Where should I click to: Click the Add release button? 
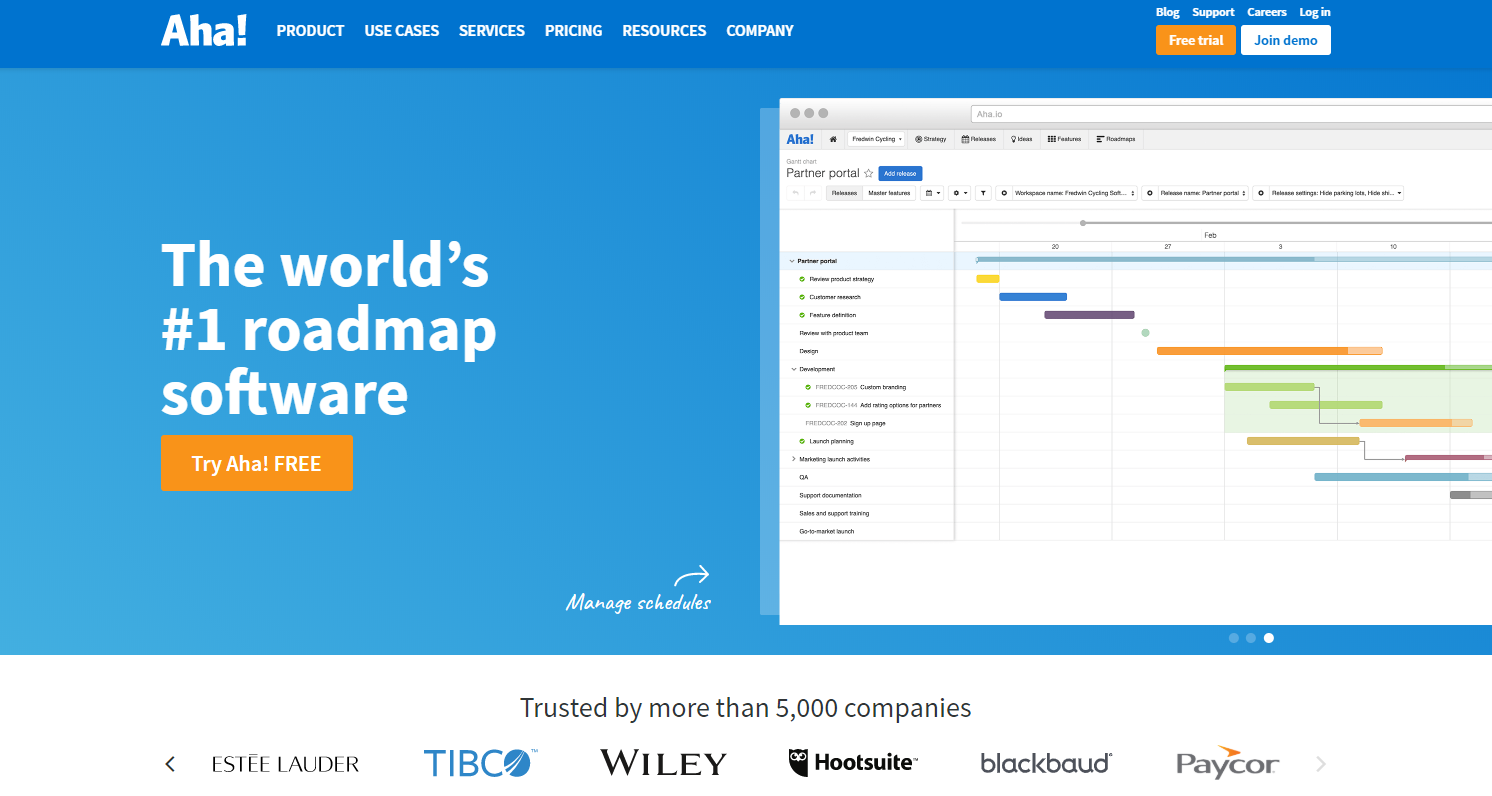click(900, 173)
